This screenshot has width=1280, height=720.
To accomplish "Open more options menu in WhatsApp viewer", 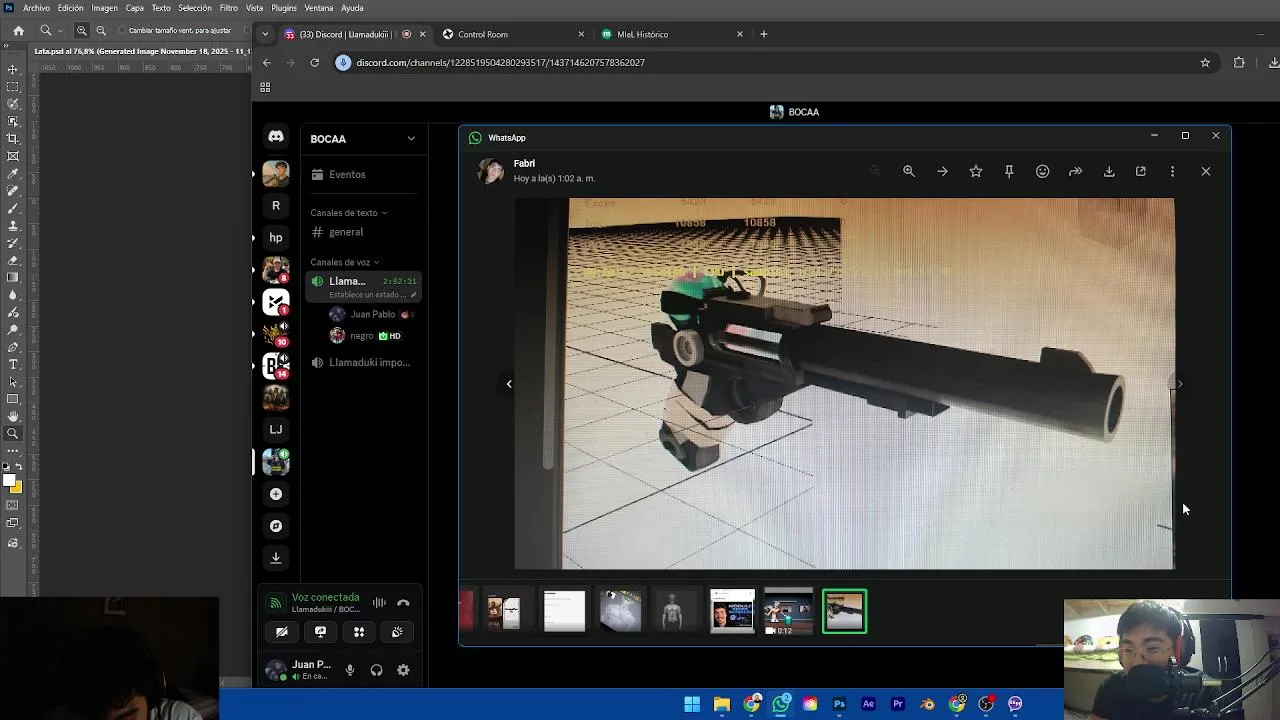I will pos(1172,171).
